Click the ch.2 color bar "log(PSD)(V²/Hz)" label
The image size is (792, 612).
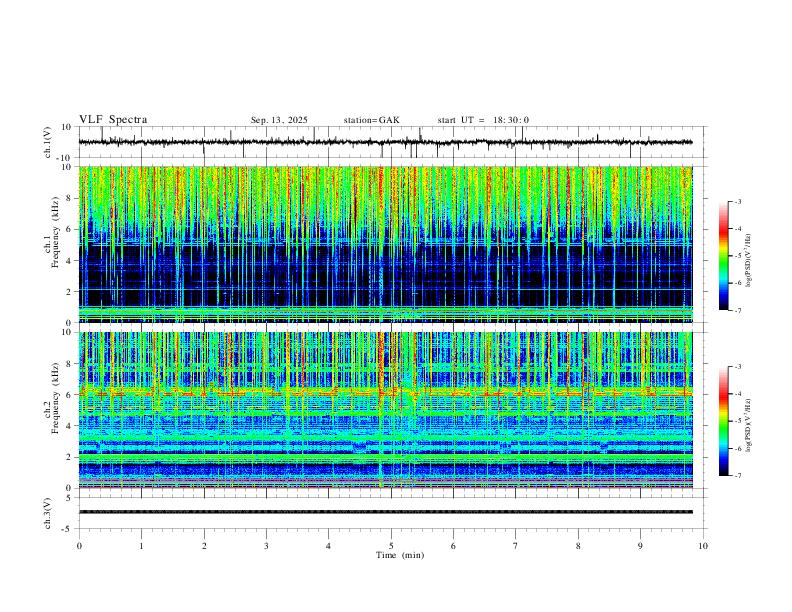[748, 425]
